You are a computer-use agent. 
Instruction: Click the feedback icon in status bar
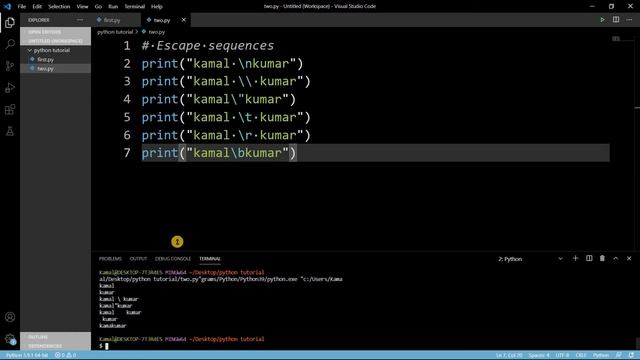619,355
